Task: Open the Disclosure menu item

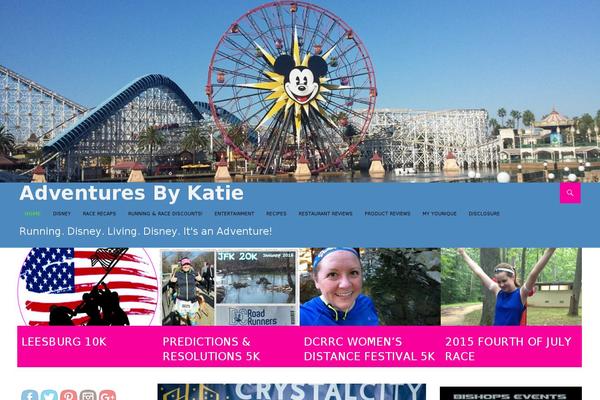Action: (484, 214)
